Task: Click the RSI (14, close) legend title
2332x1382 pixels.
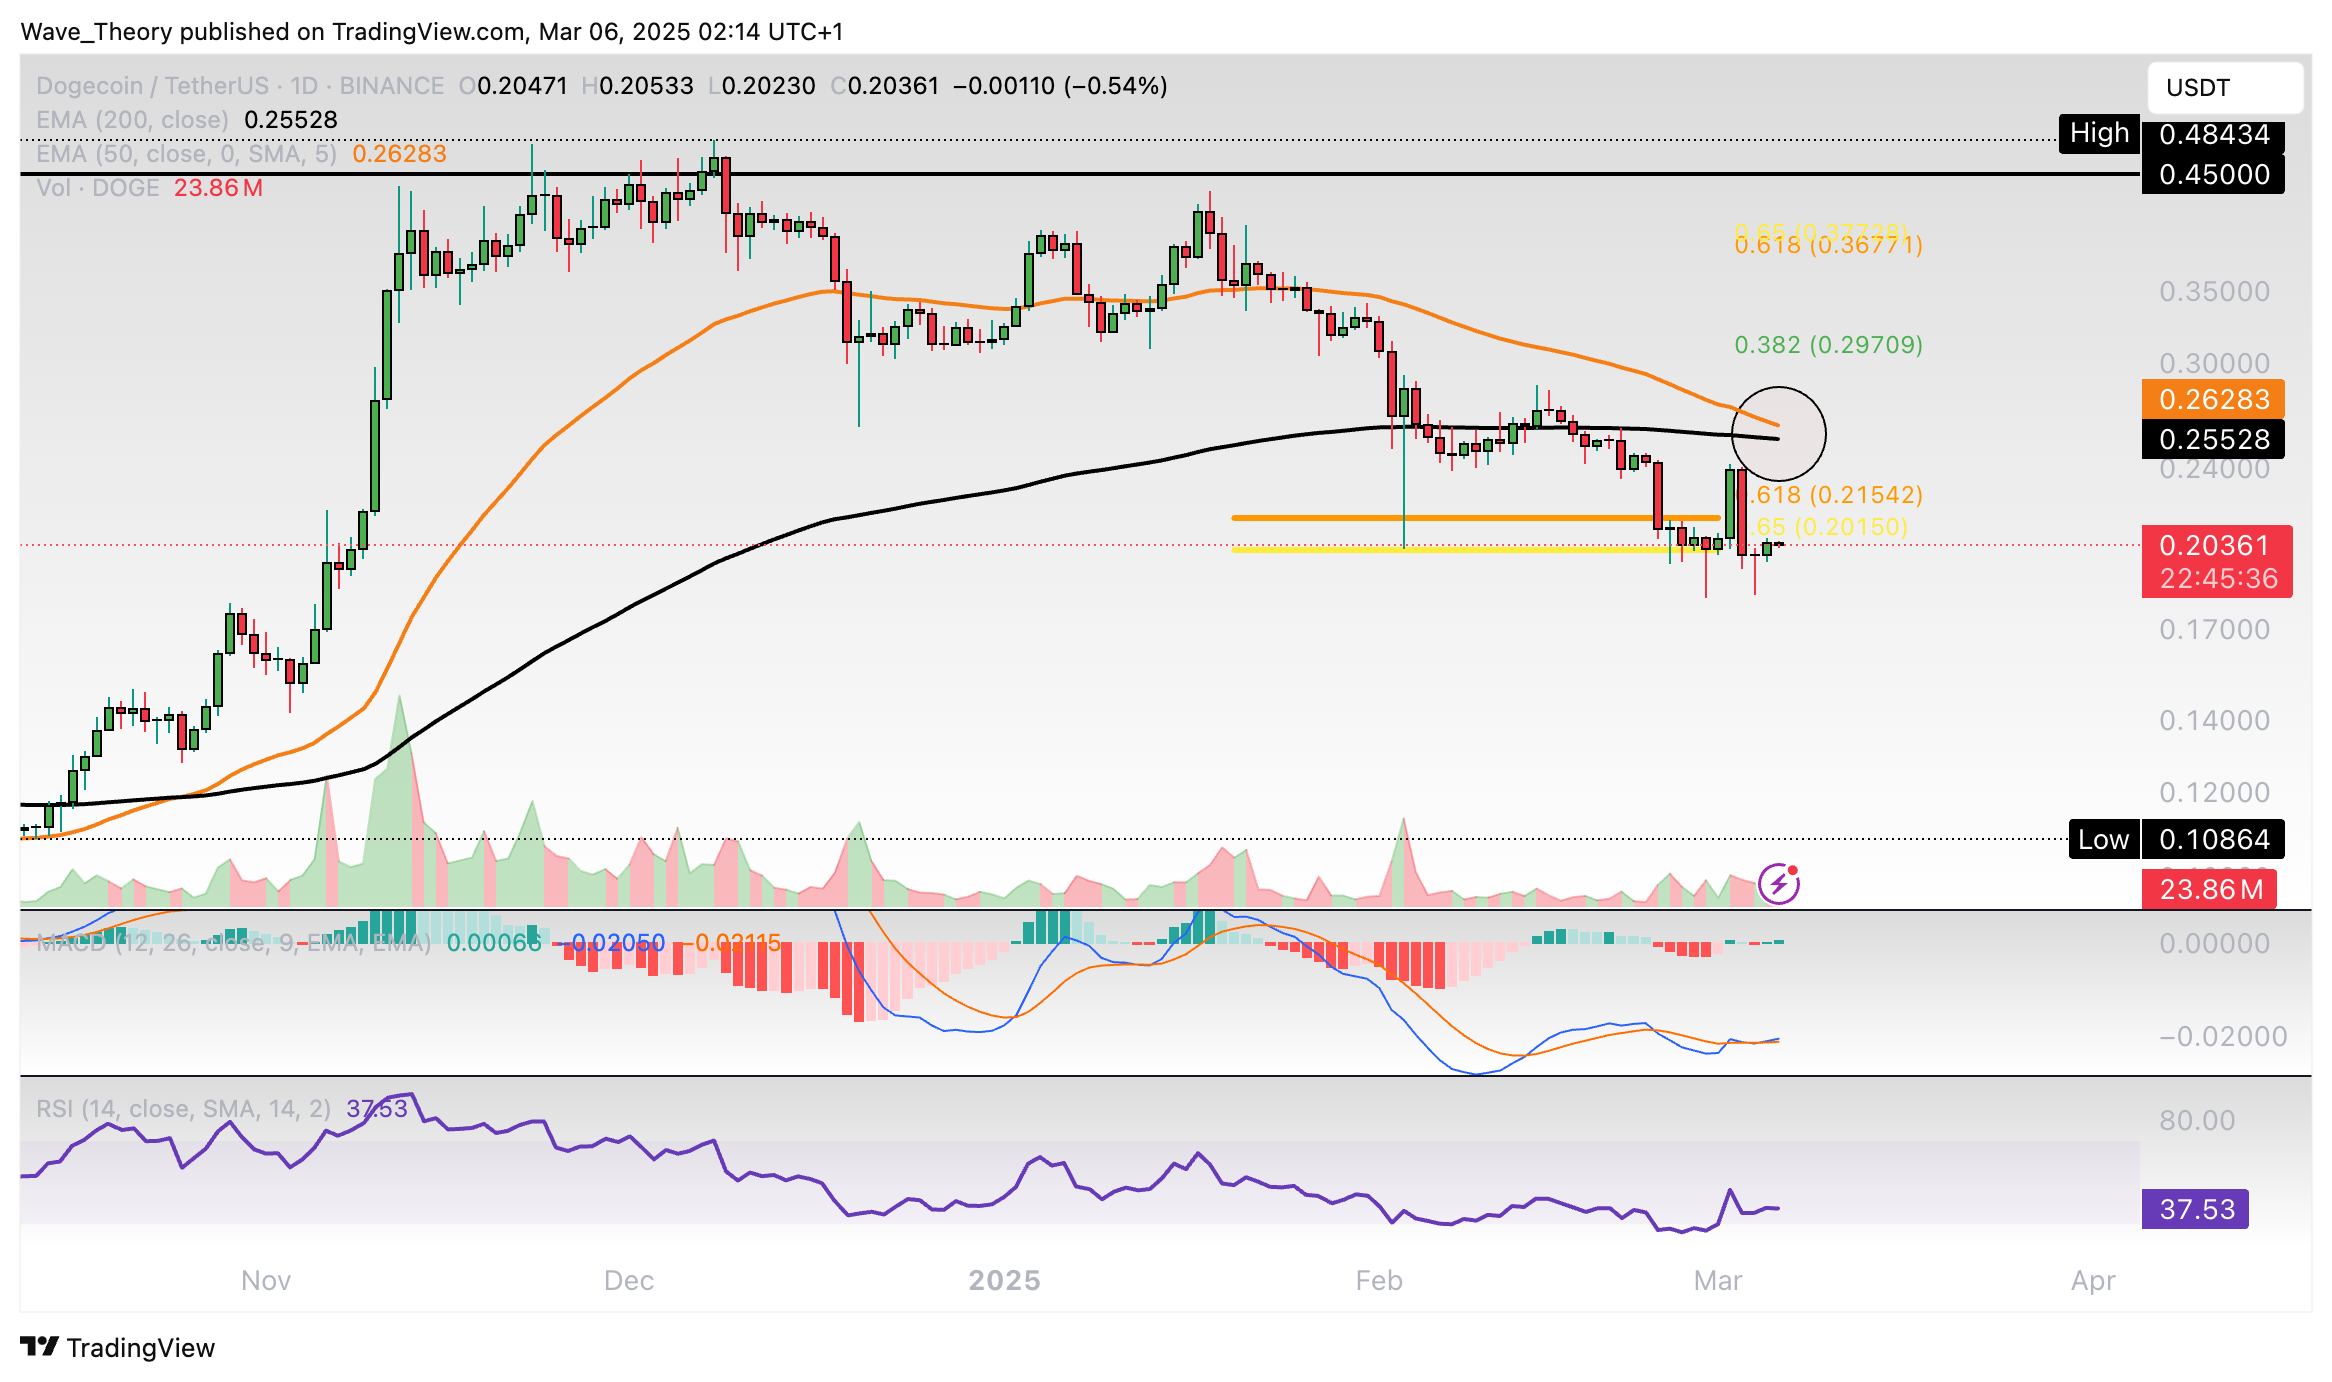Action: click(x=183, y=1109)
